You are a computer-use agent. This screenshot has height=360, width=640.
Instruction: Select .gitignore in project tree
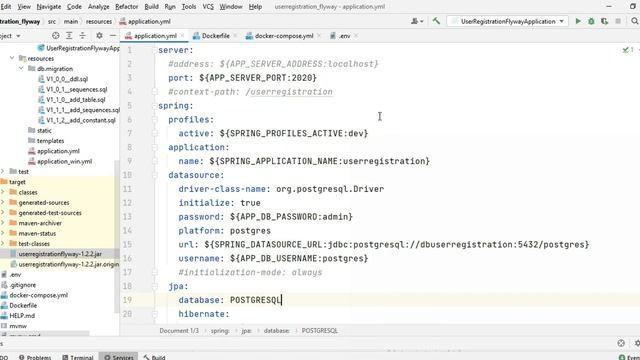[x=22, y=285]
